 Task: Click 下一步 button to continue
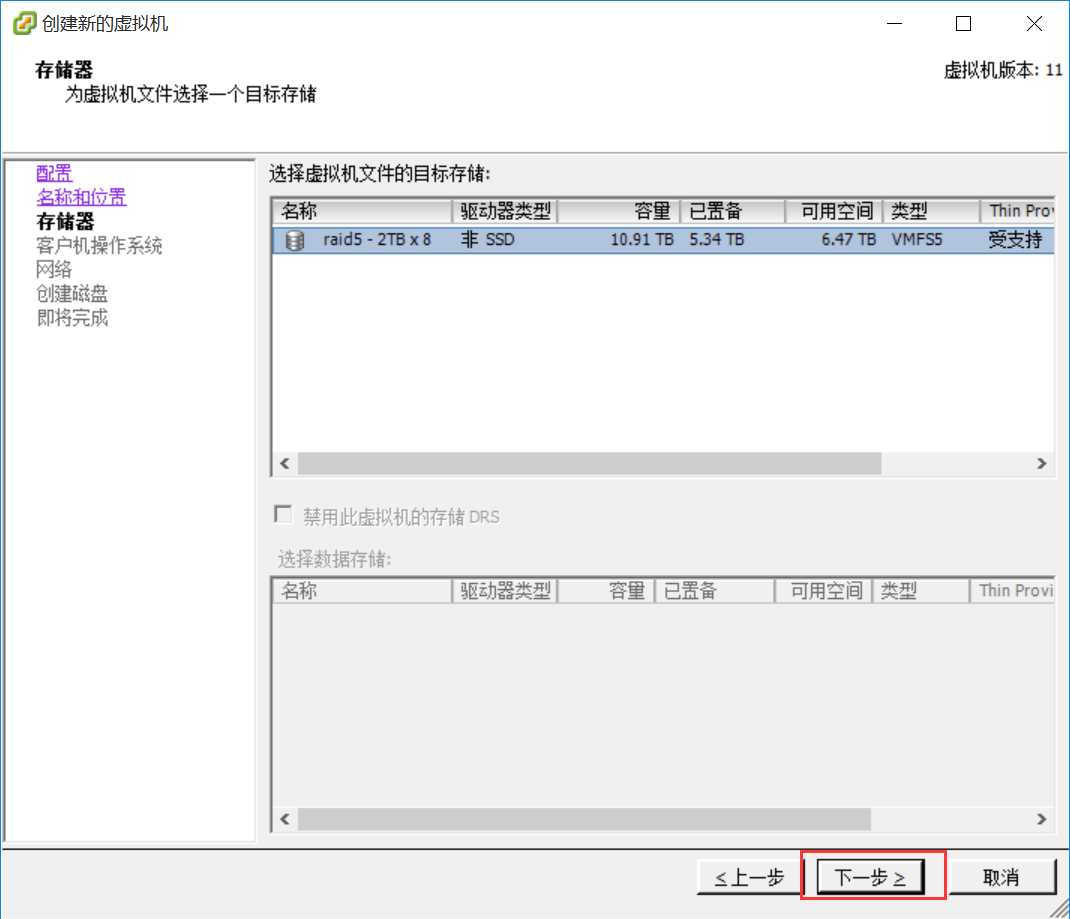[x=870, y=877]
